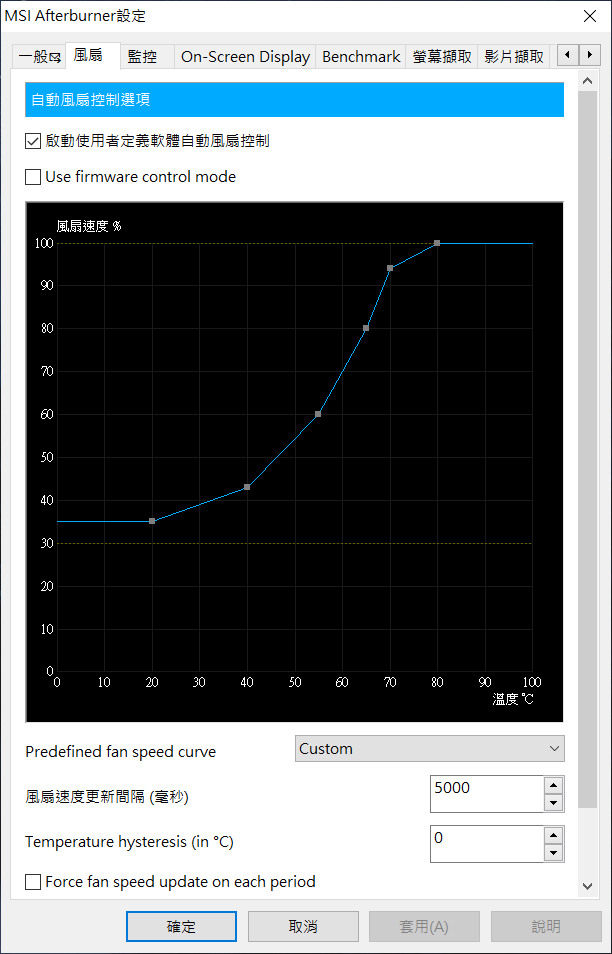Click the 溫度 ℃ axis label

click(513, 700)
